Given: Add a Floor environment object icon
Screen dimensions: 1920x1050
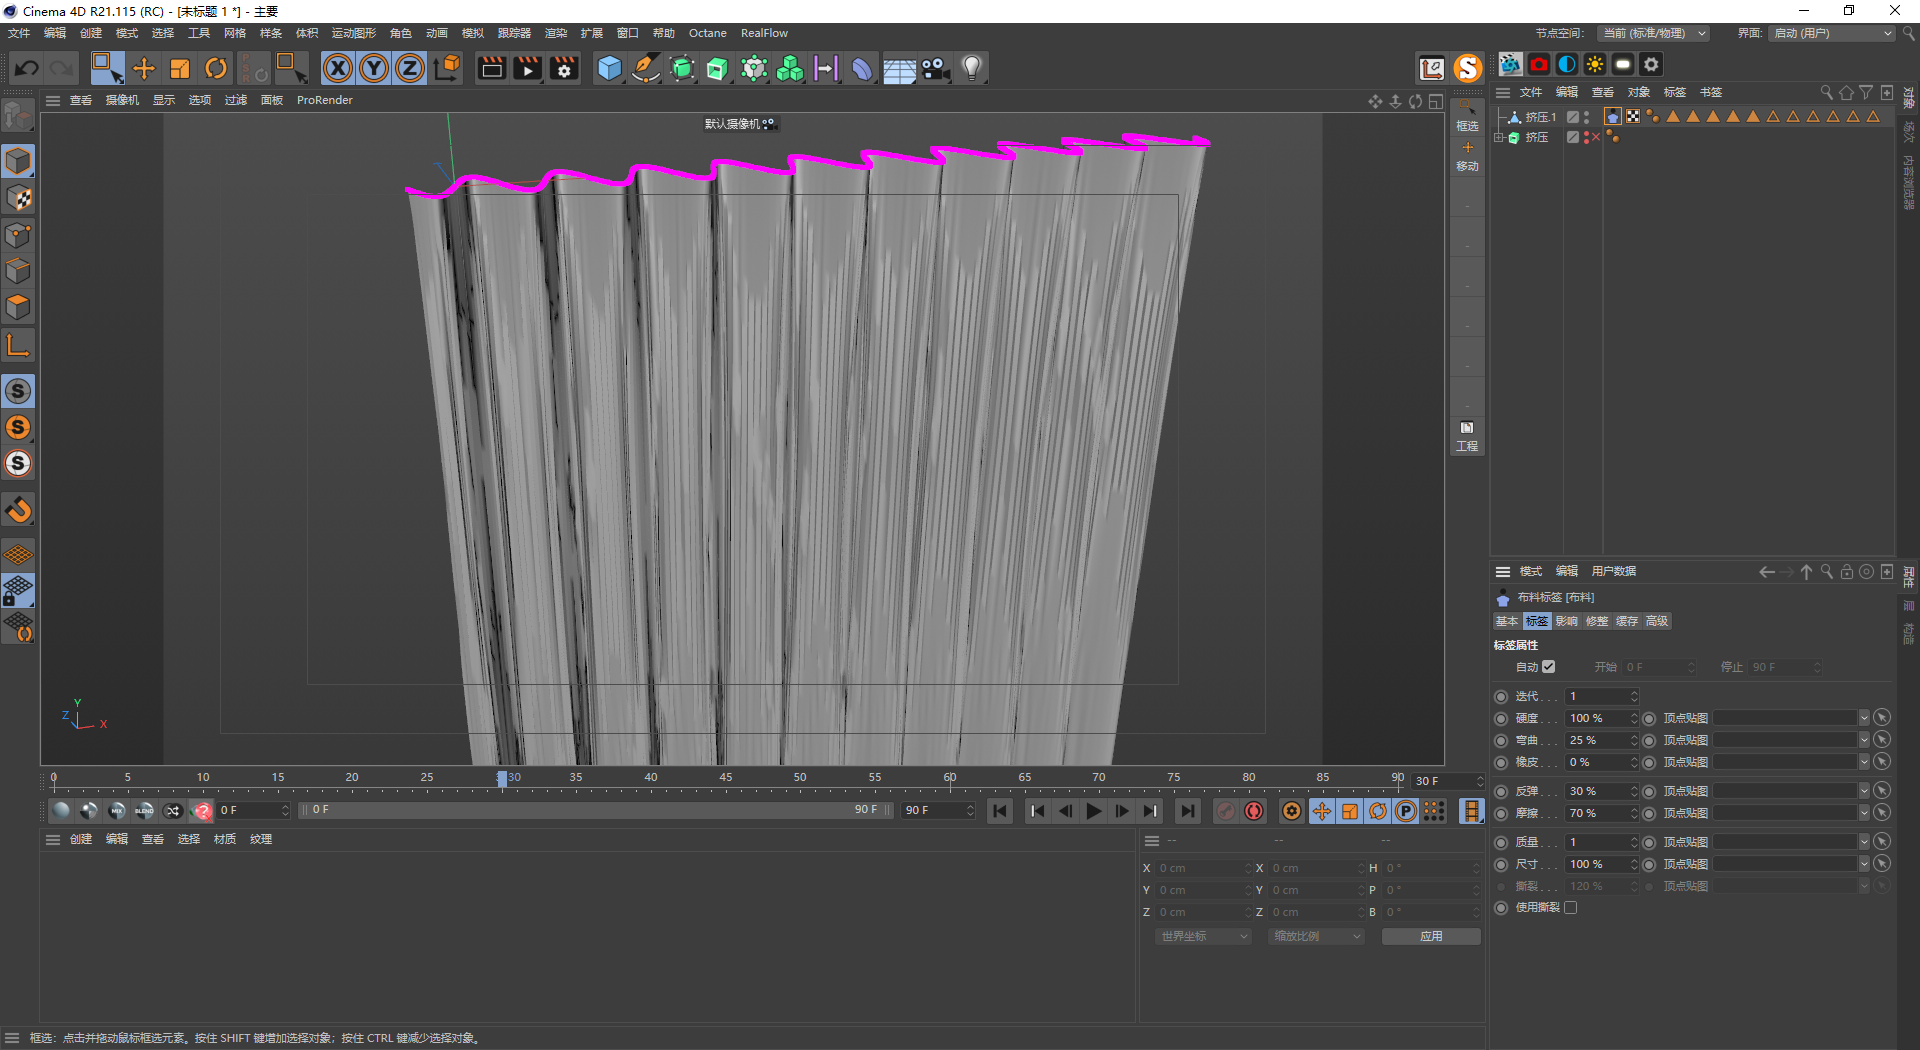Looking at the screenshot, I should (899, 68).
